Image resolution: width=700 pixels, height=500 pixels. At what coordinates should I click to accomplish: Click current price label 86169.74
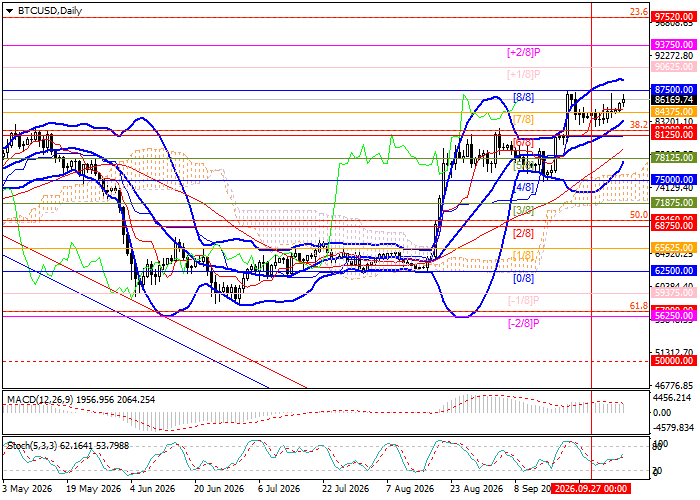[x=674, y=100]
